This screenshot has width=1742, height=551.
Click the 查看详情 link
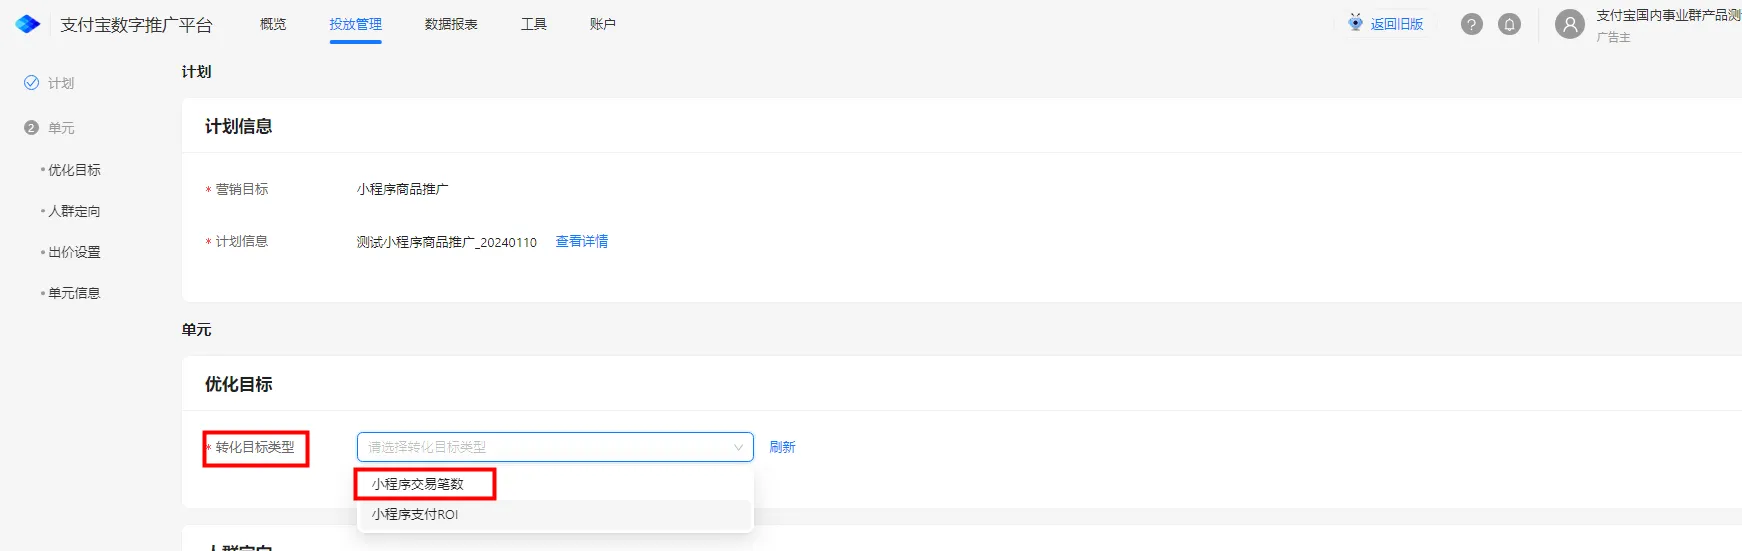pos(582,241)
